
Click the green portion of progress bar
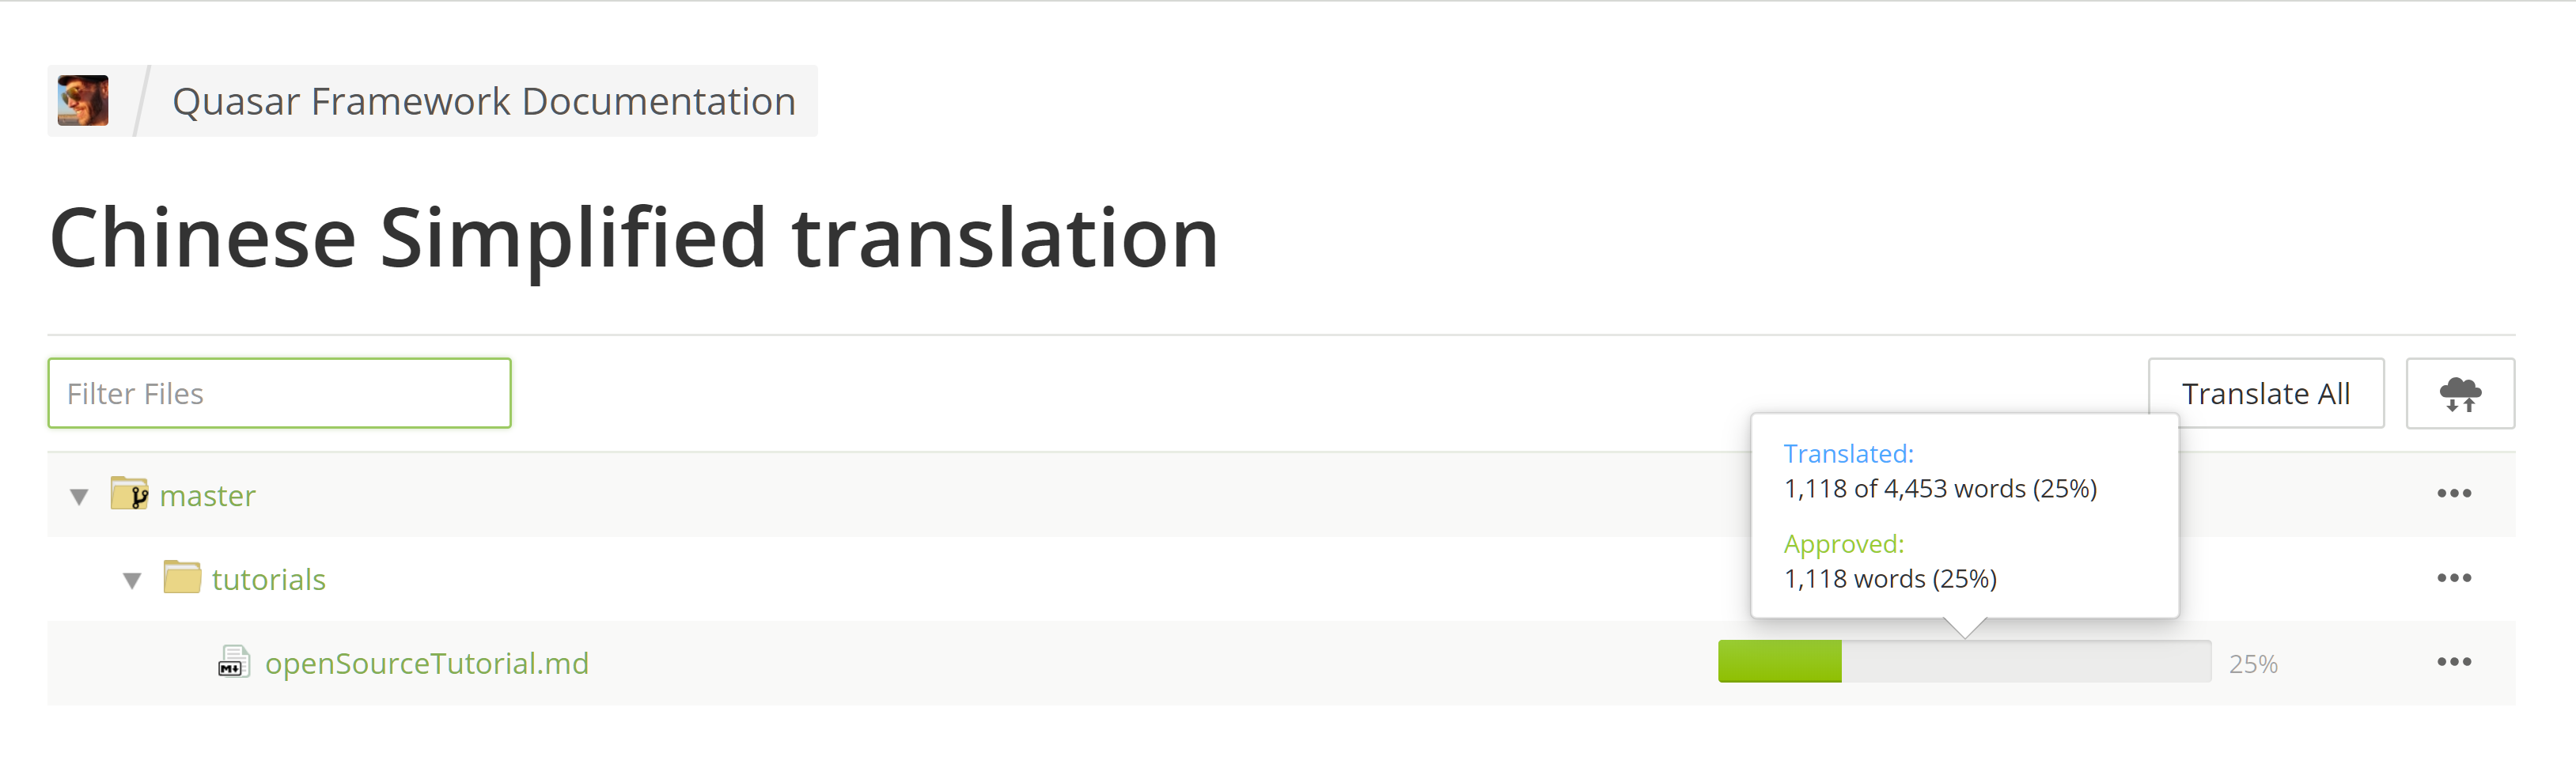pyautogui.click(x=1779, y=662)
